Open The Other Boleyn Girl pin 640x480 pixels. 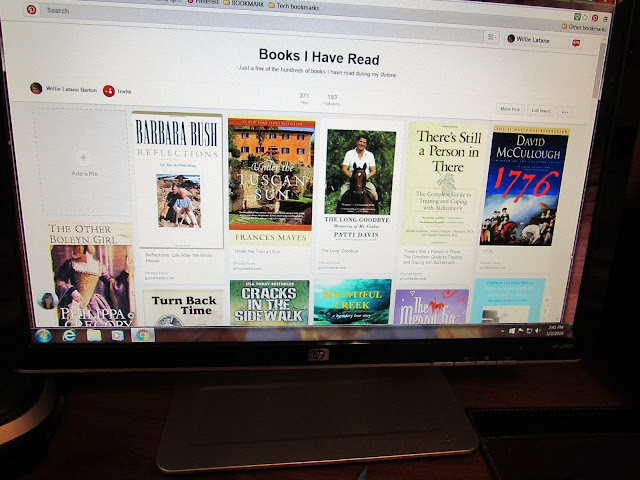(x=91, y=274)
